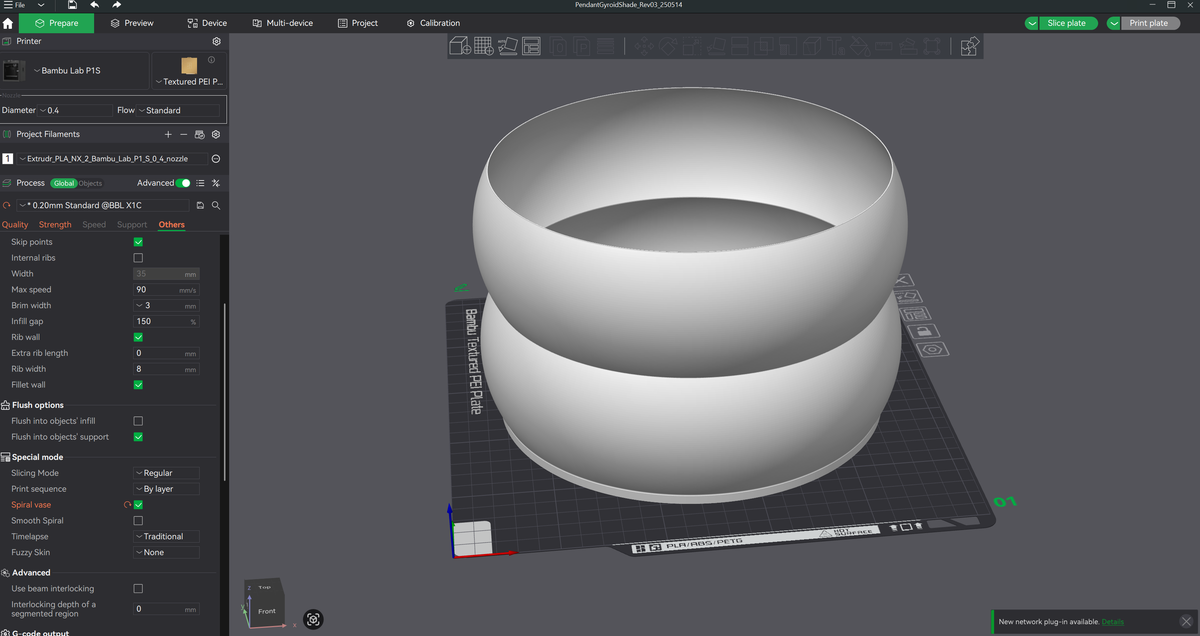Image resolution: width=1200 pixels, height=636 pixels.
Task: Click the Home icon
Action: point(8,22)
